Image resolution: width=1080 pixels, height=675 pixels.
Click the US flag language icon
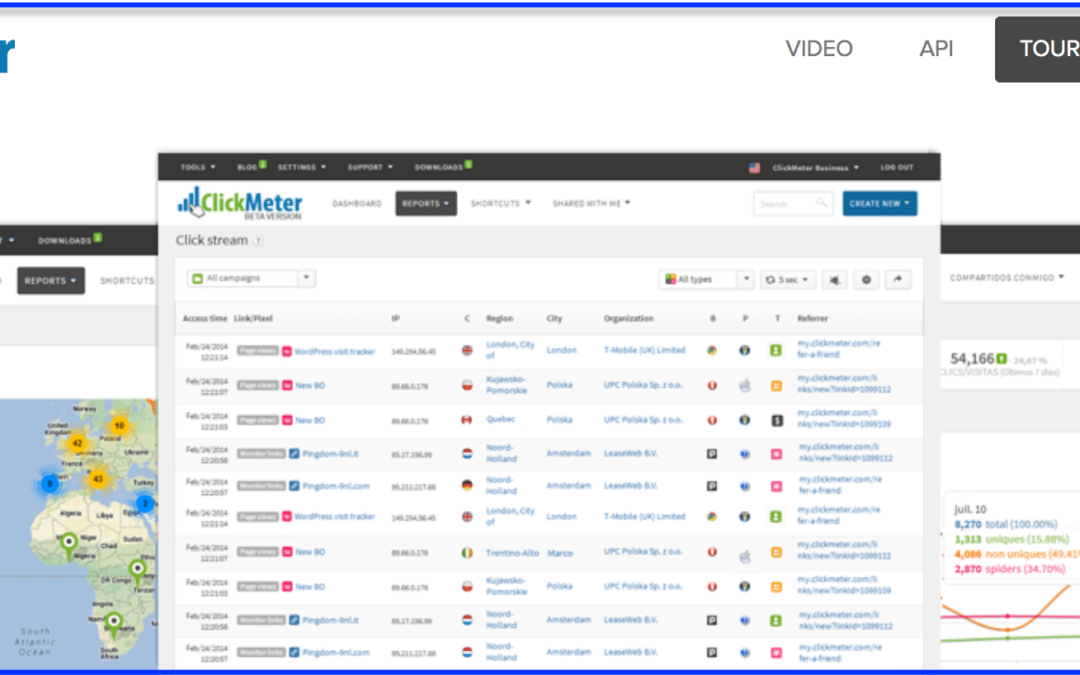pos(754,167)
